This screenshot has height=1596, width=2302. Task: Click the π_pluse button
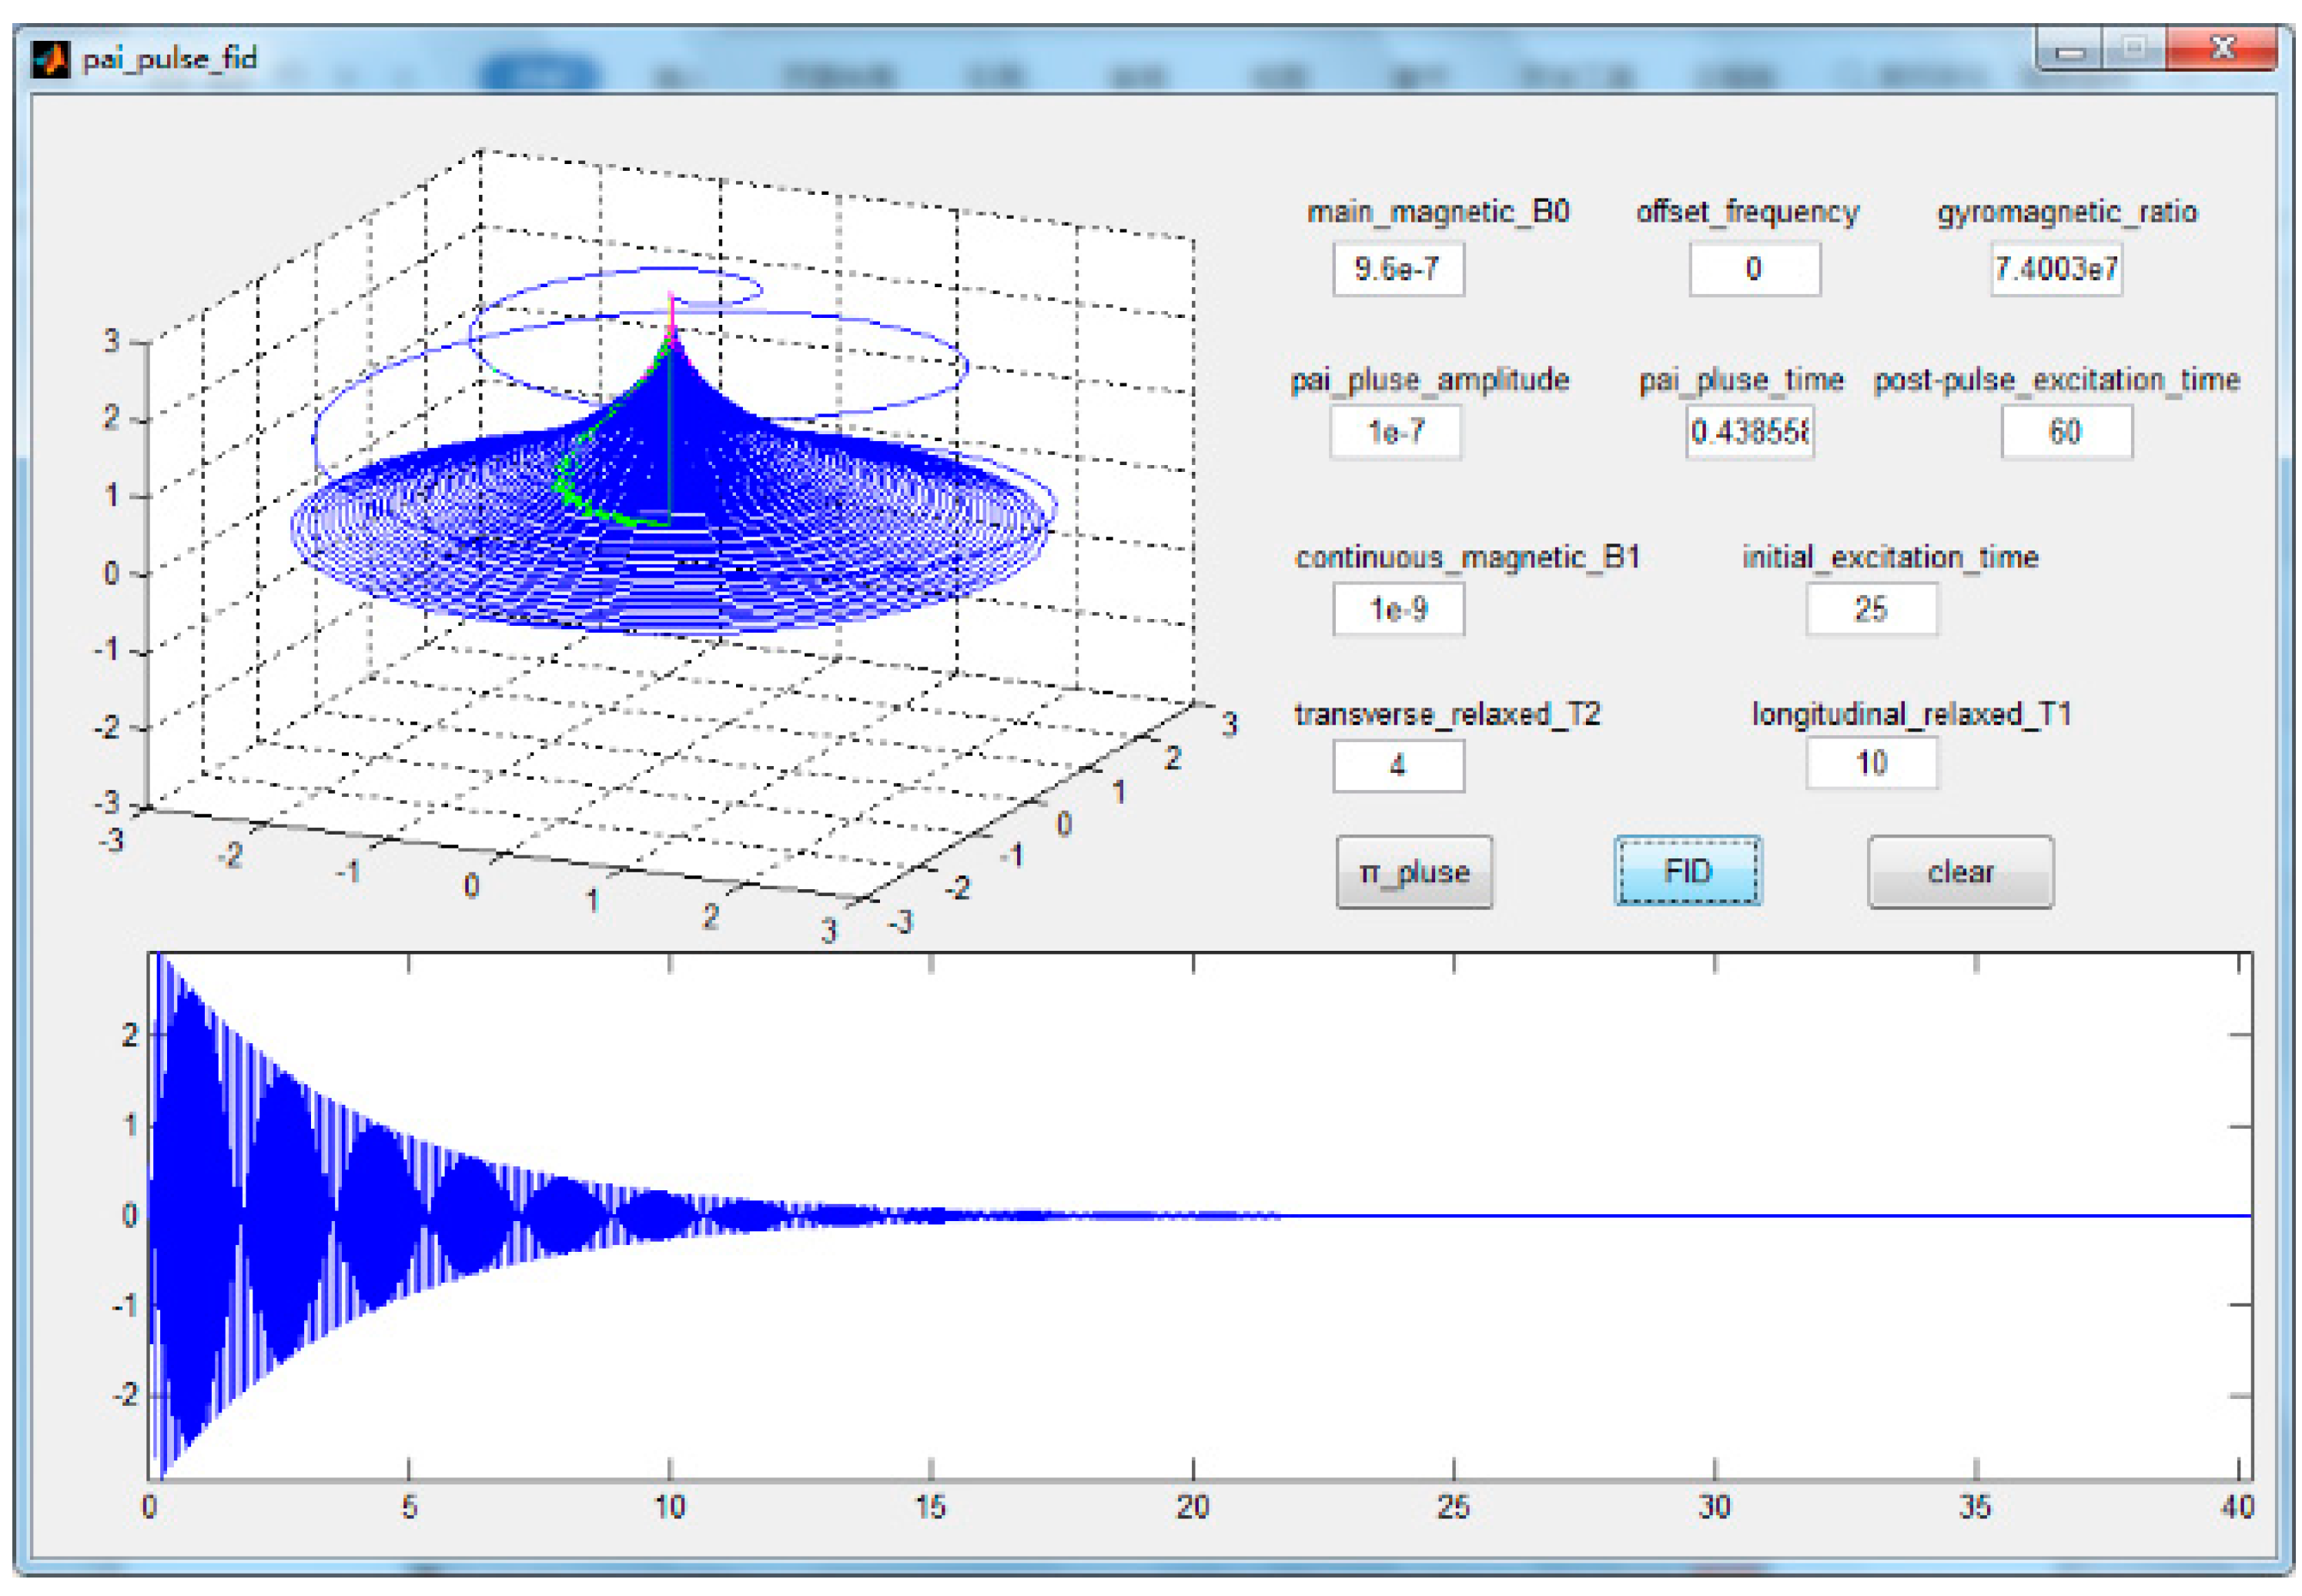[x=1414, y=872]
